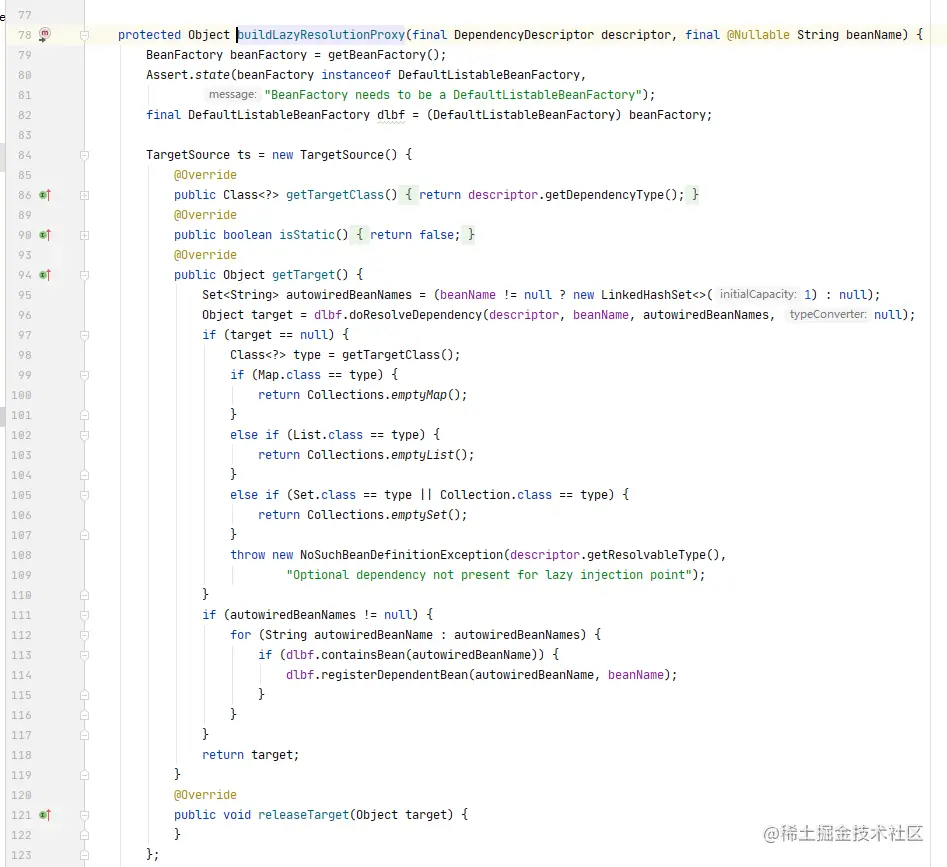Click the 'message:' parameter hint on line 81
947x867 pixels.
(233, 94)
